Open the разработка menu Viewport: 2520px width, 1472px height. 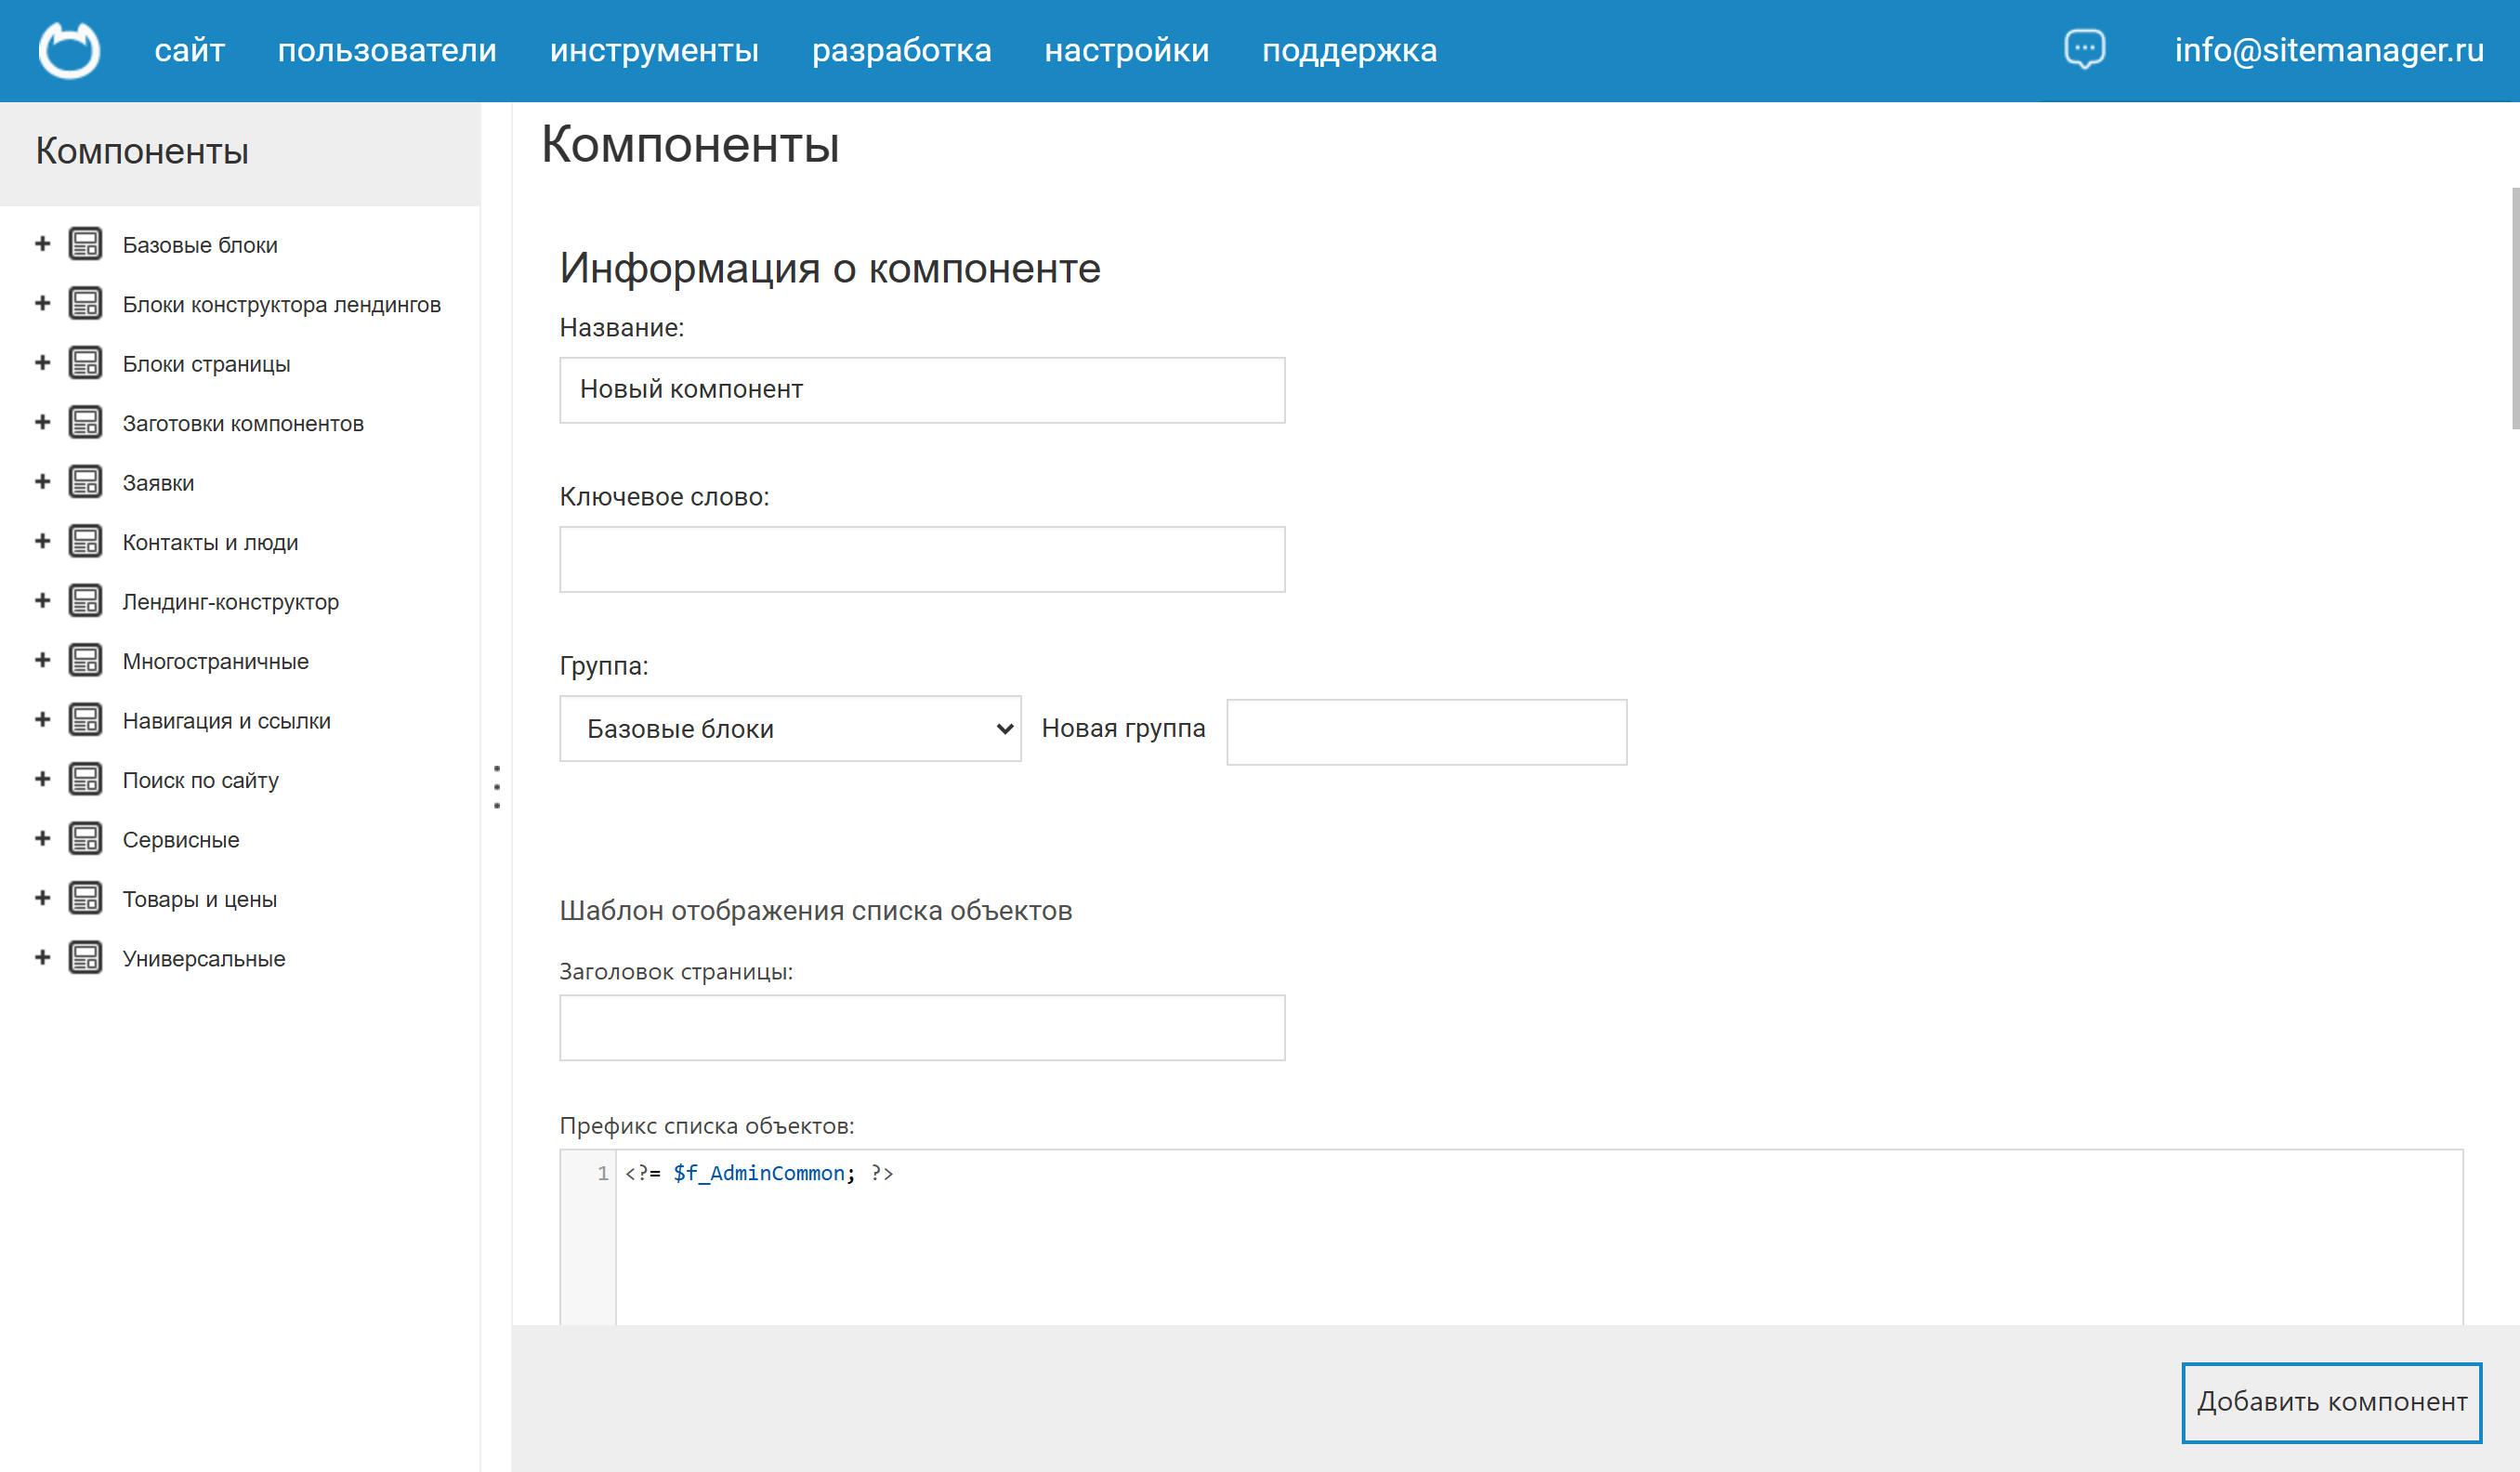902,50
